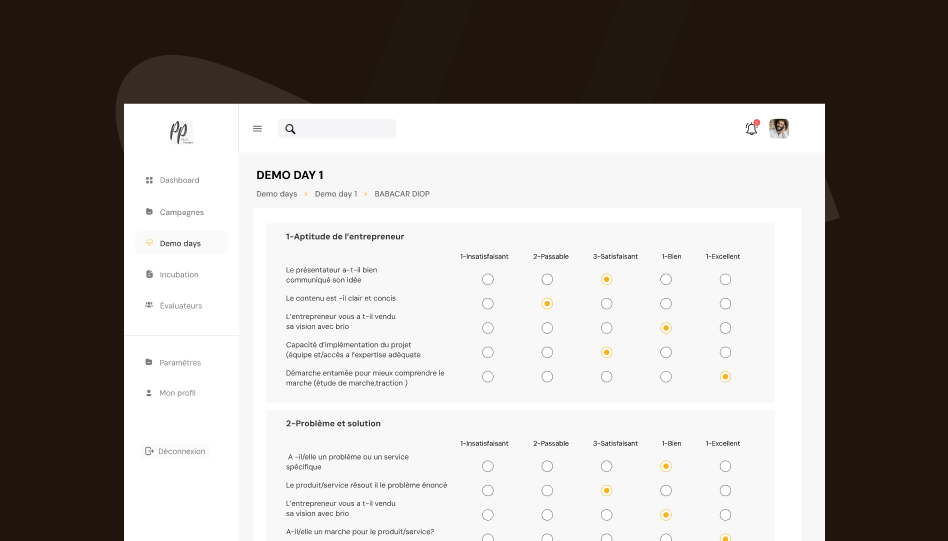The width and height of the screenshot is (948, 541).
Task: Click the Incubation document icon
Action: [149, 274]
